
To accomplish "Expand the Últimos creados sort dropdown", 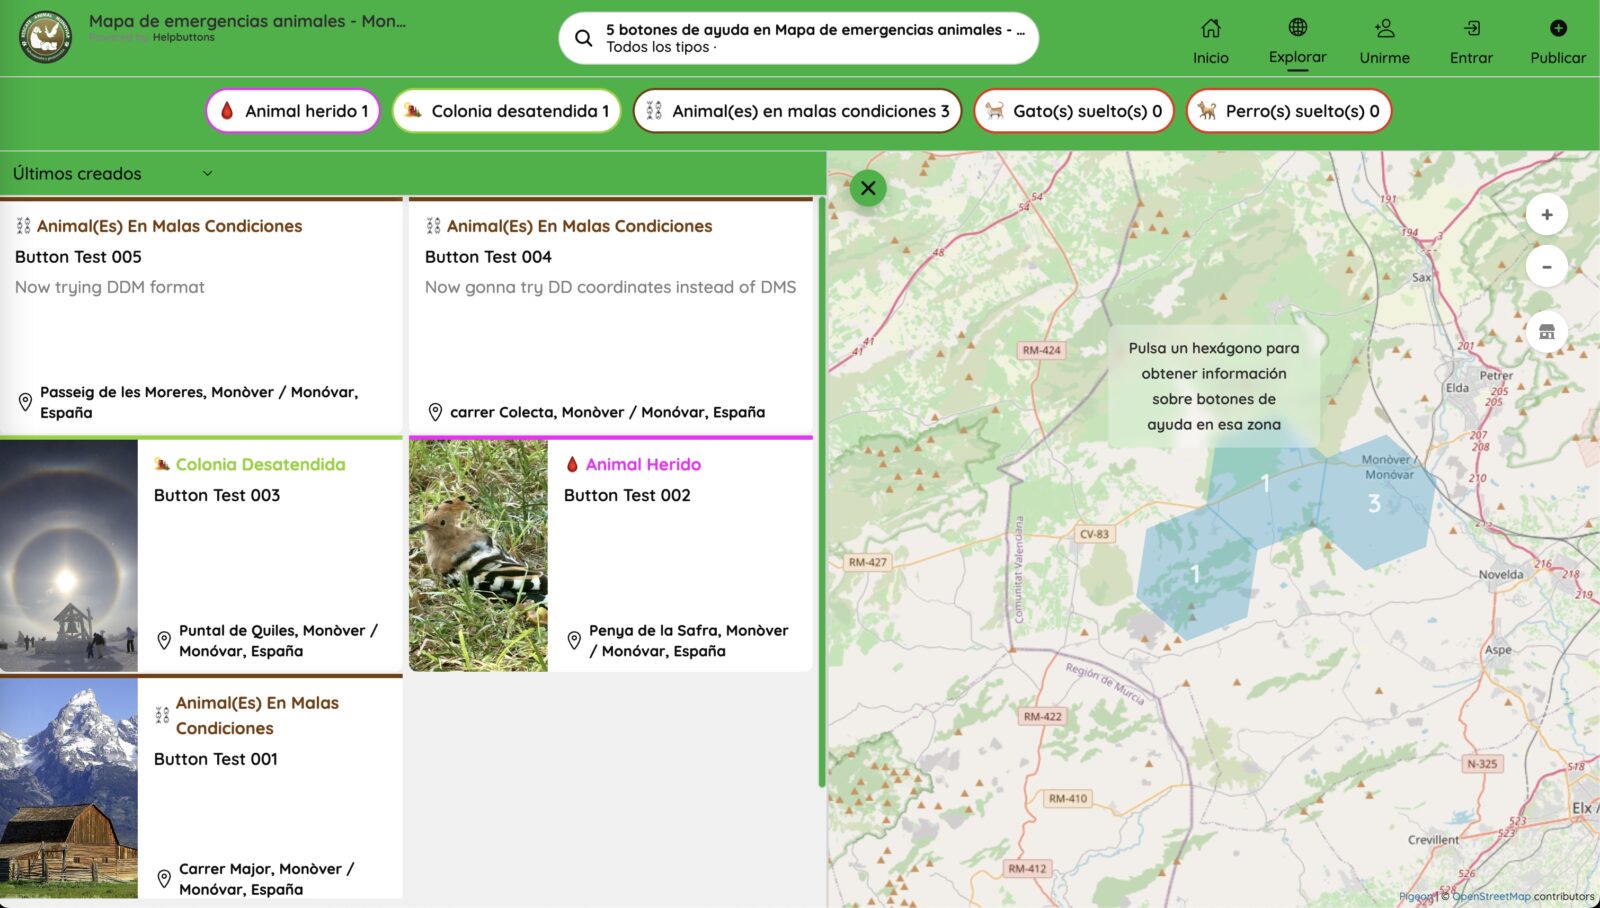I will (112, 174).
